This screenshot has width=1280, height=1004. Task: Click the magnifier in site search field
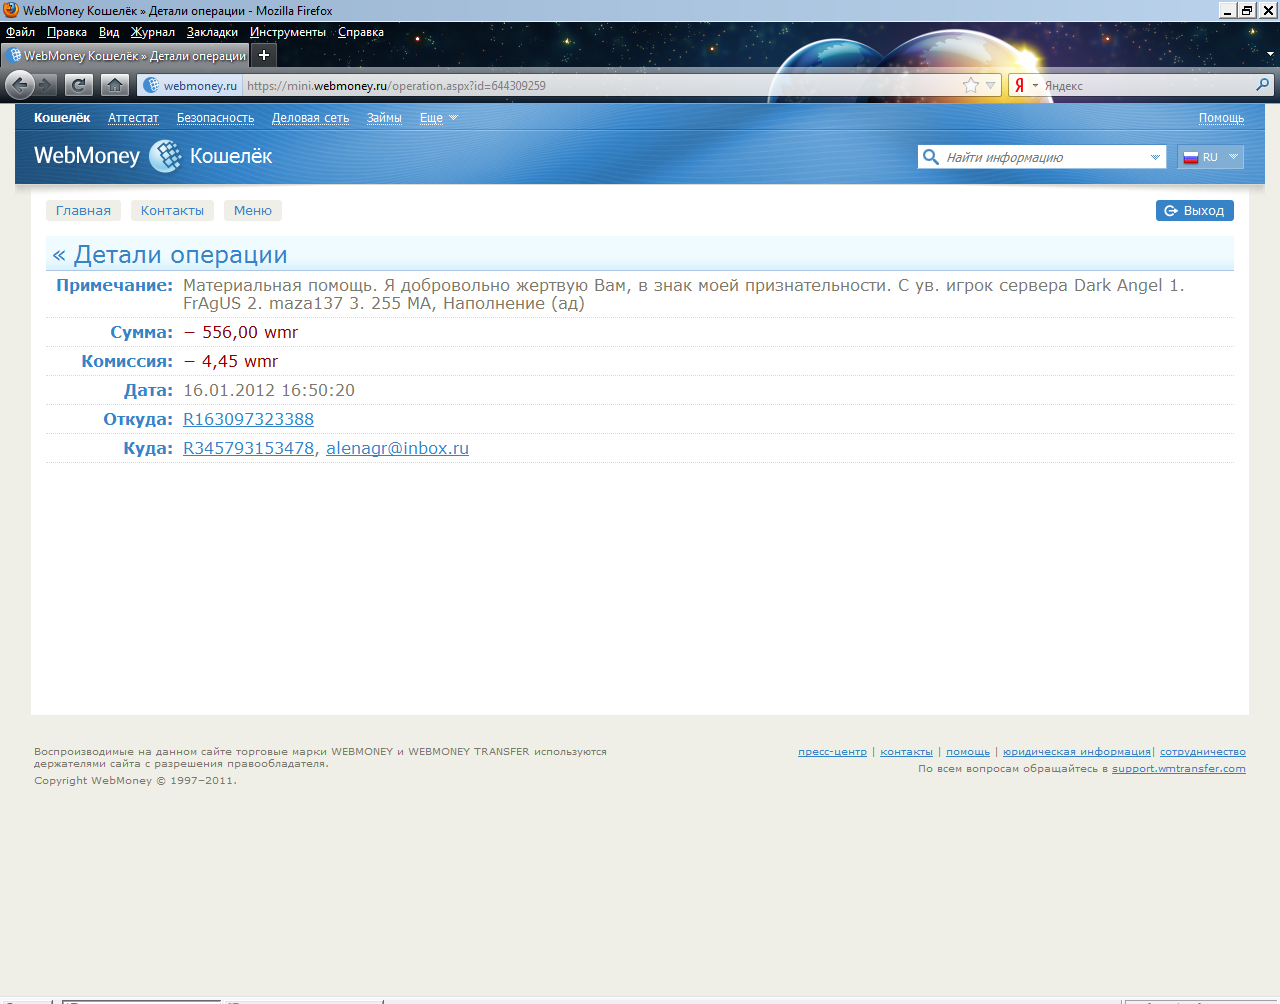coord(930,157)
